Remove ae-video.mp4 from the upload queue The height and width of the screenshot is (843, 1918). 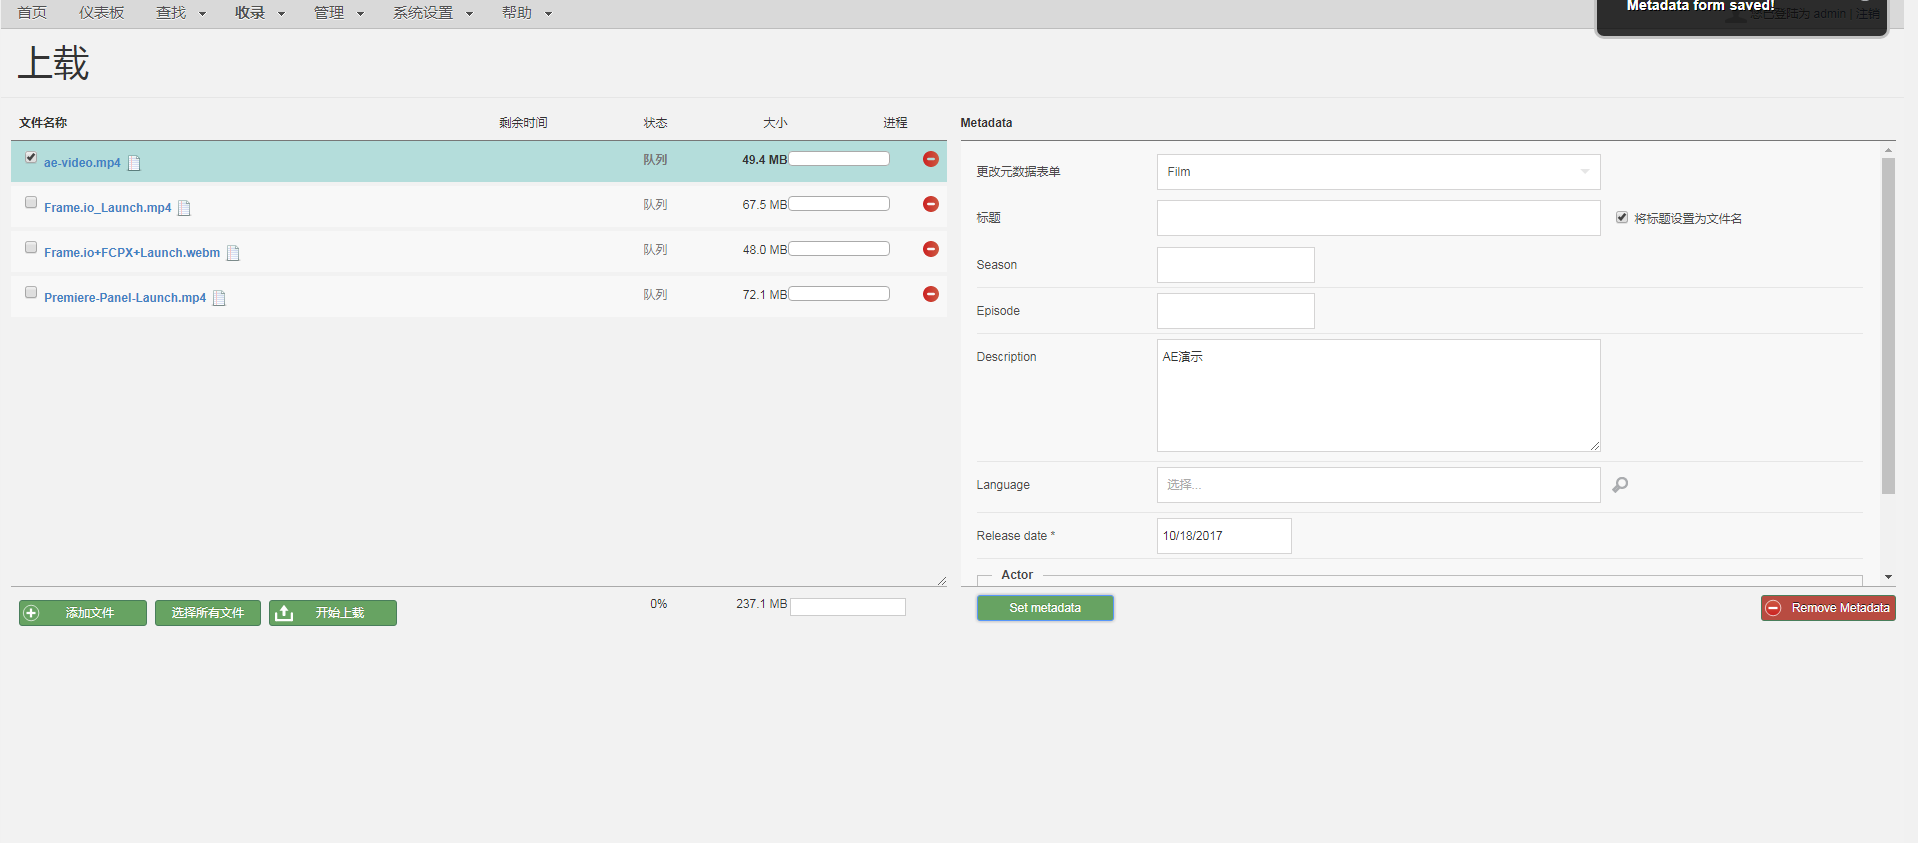tap(930, 159)
